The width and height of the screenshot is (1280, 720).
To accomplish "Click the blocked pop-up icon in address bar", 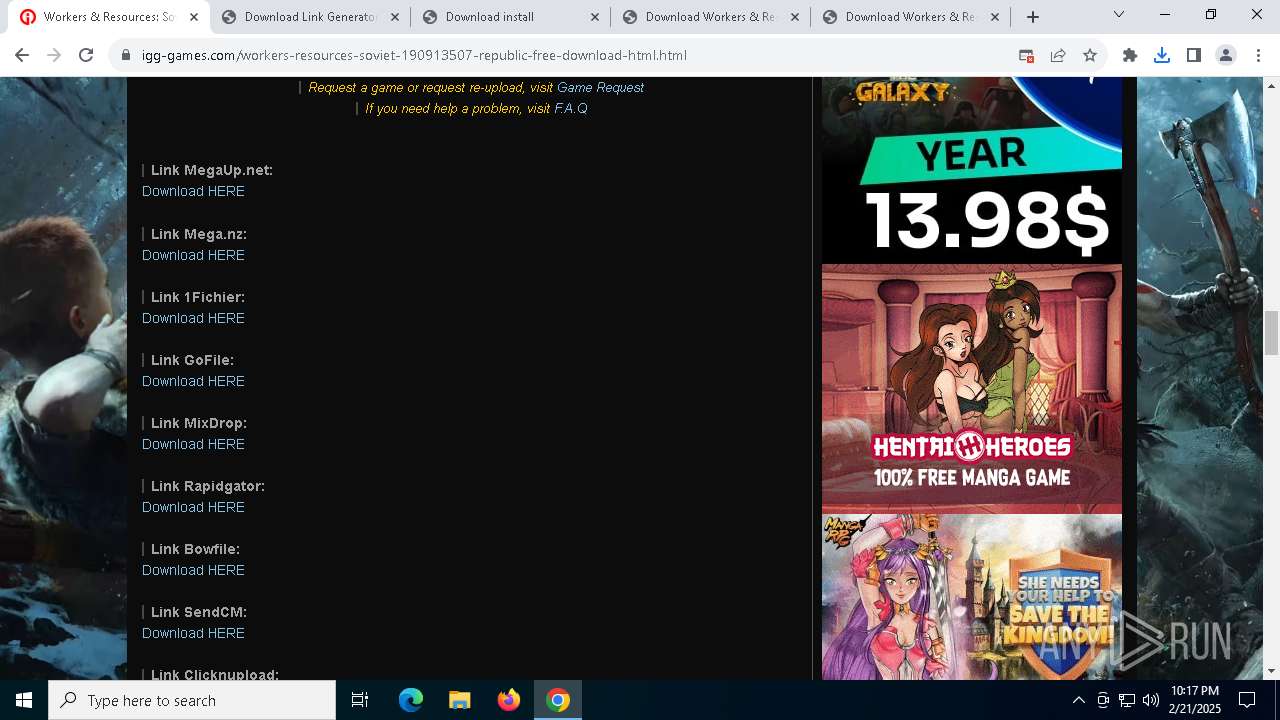I will pyautogui.click(x=1026, y=55).
